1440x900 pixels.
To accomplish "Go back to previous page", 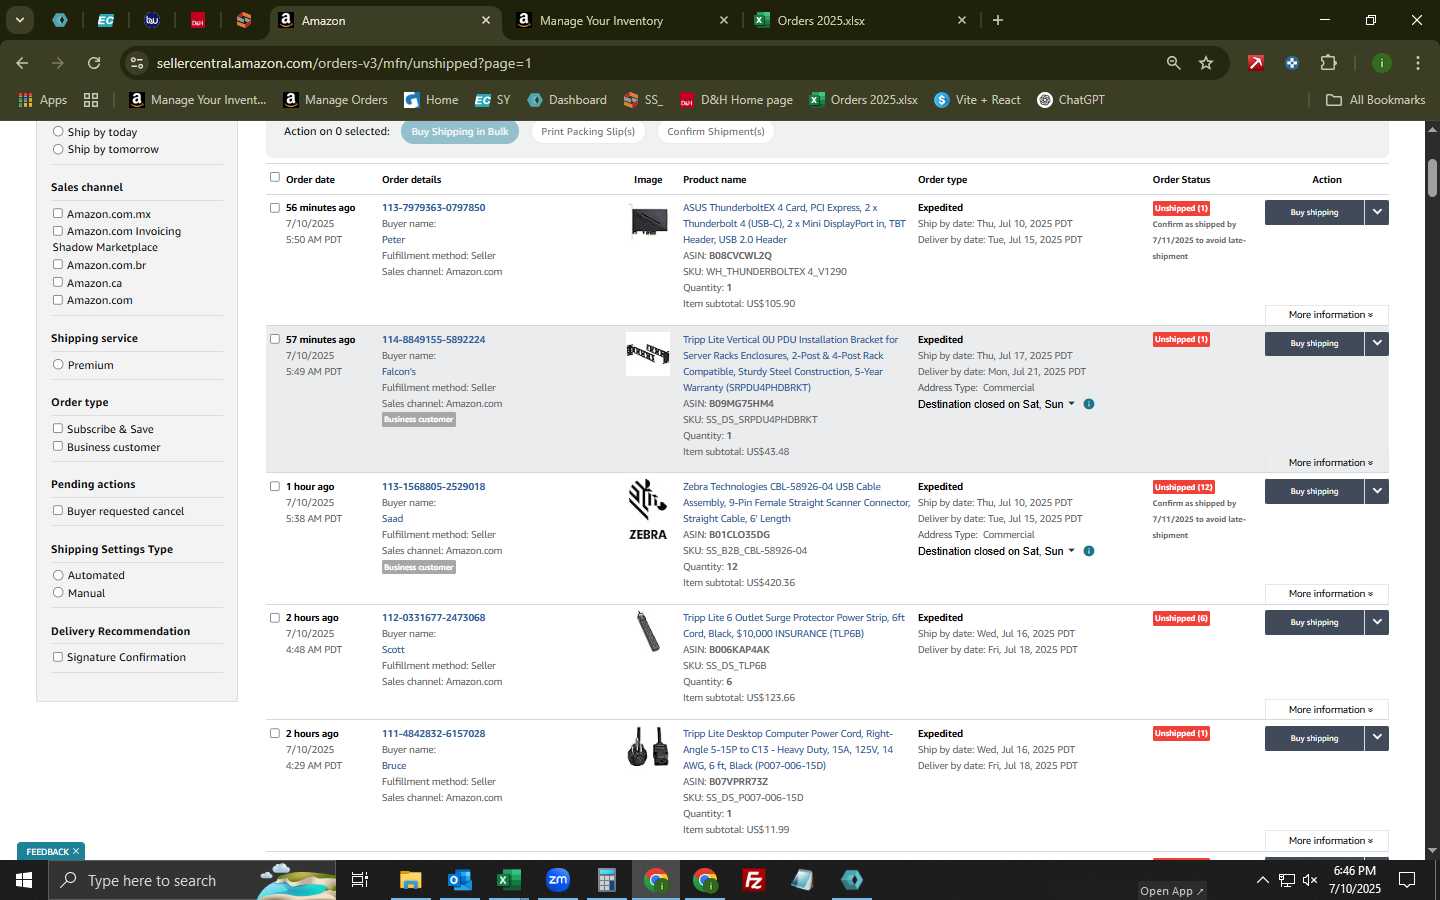I will pyautogui.click(x=22, y=63).
